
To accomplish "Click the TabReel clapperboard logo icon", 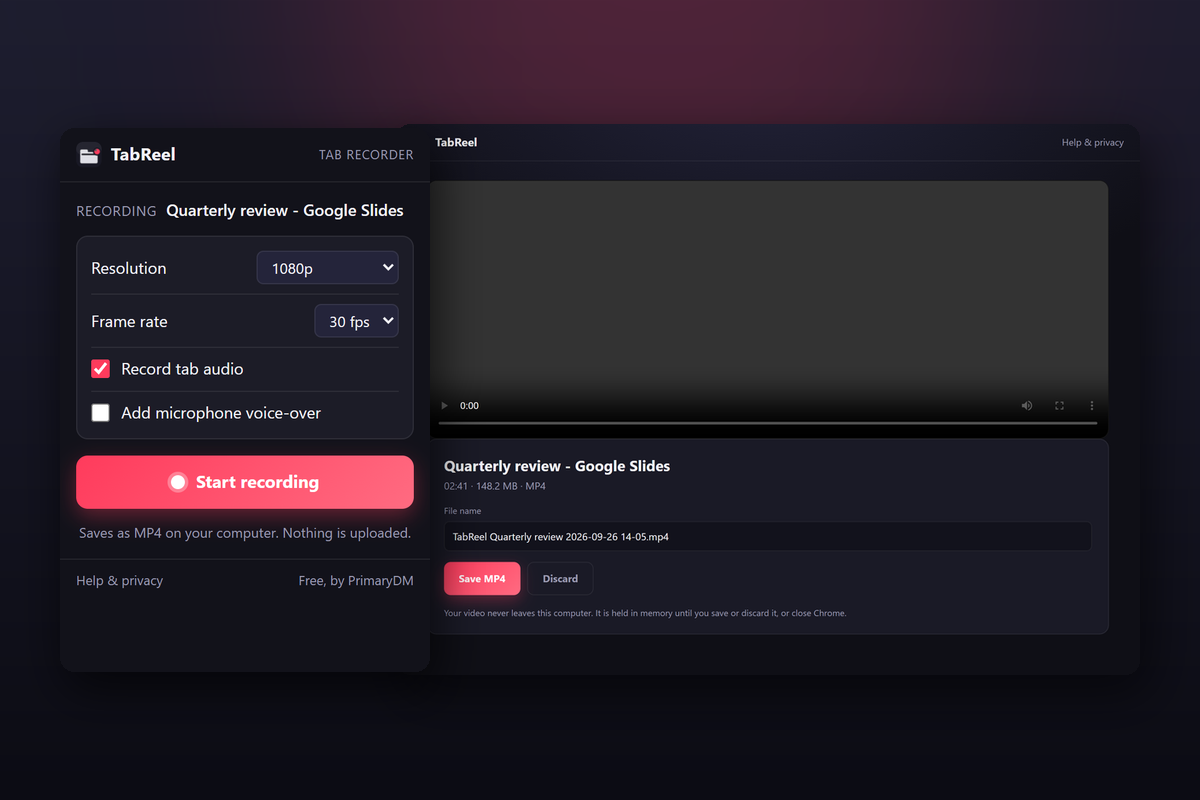I will [x=90, y=154].
